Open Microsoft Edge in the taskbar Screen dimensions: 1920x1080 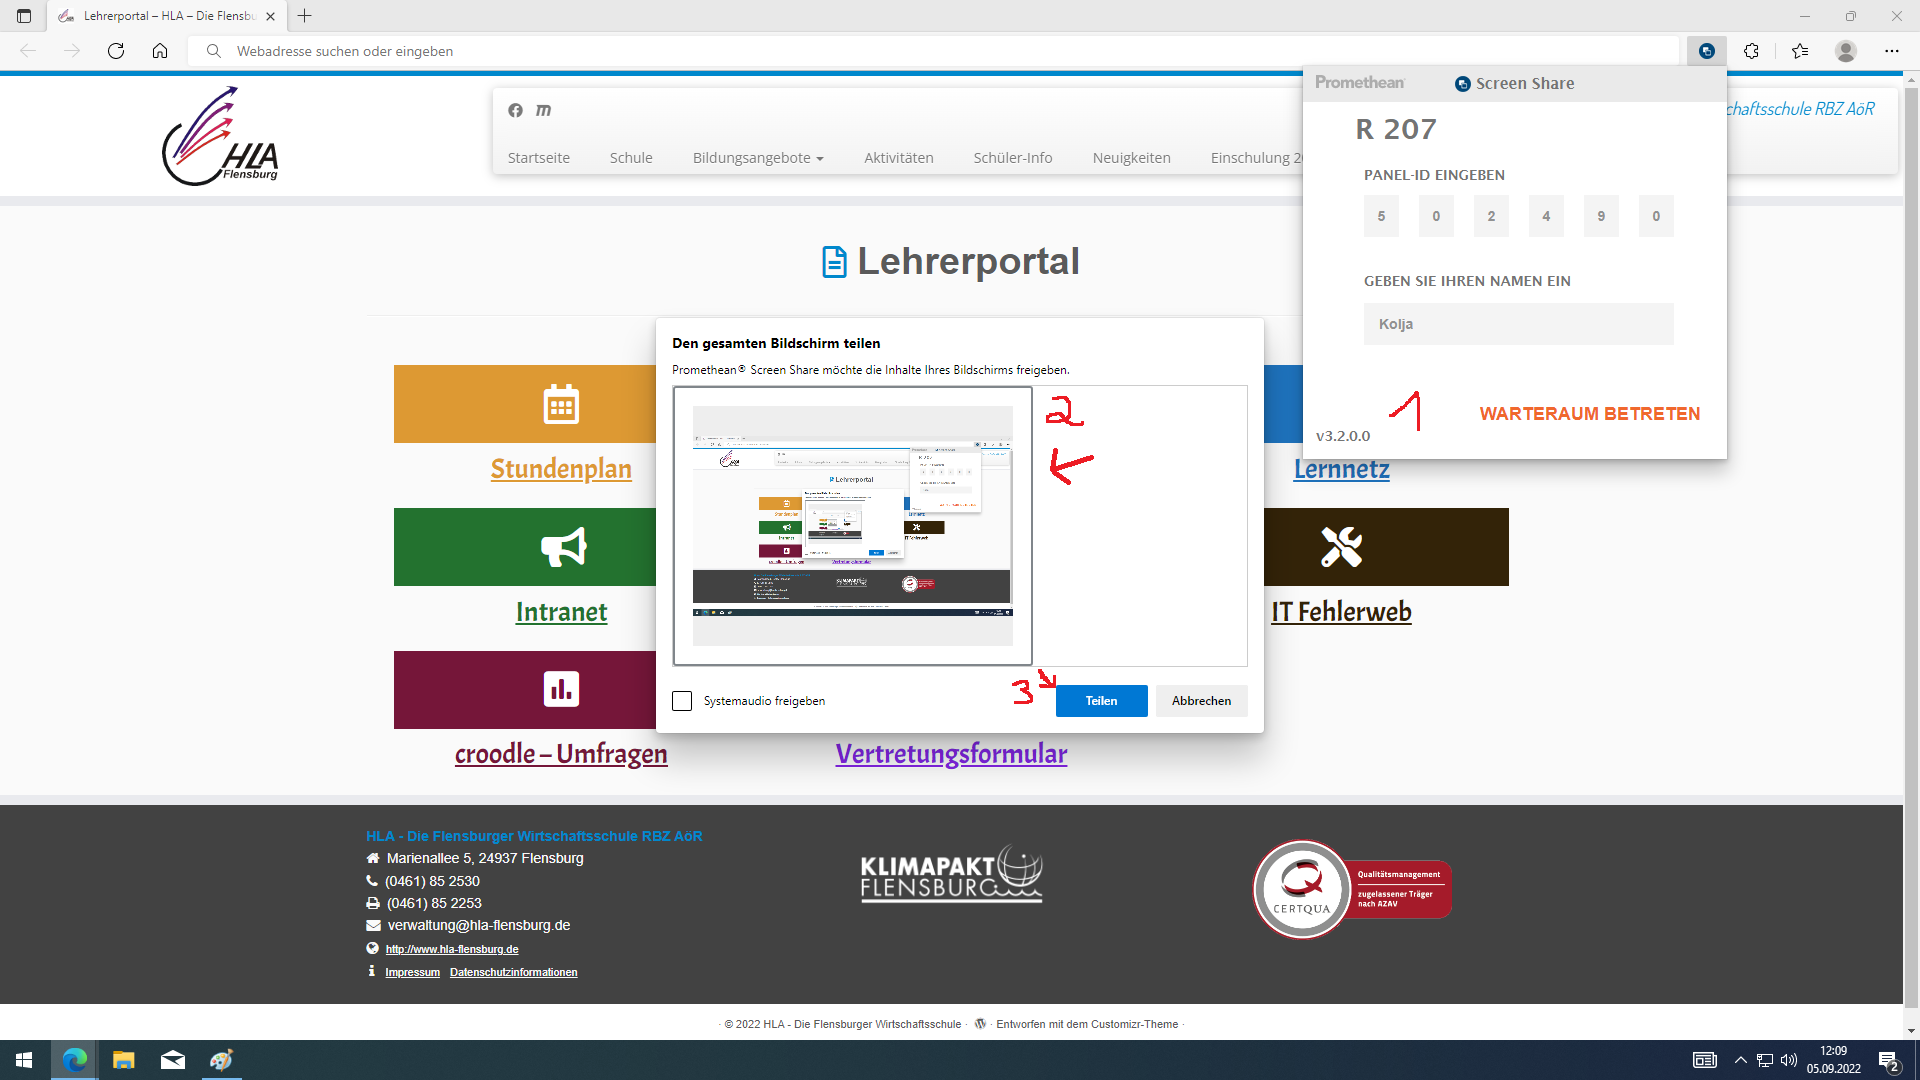coord(75,1060)
